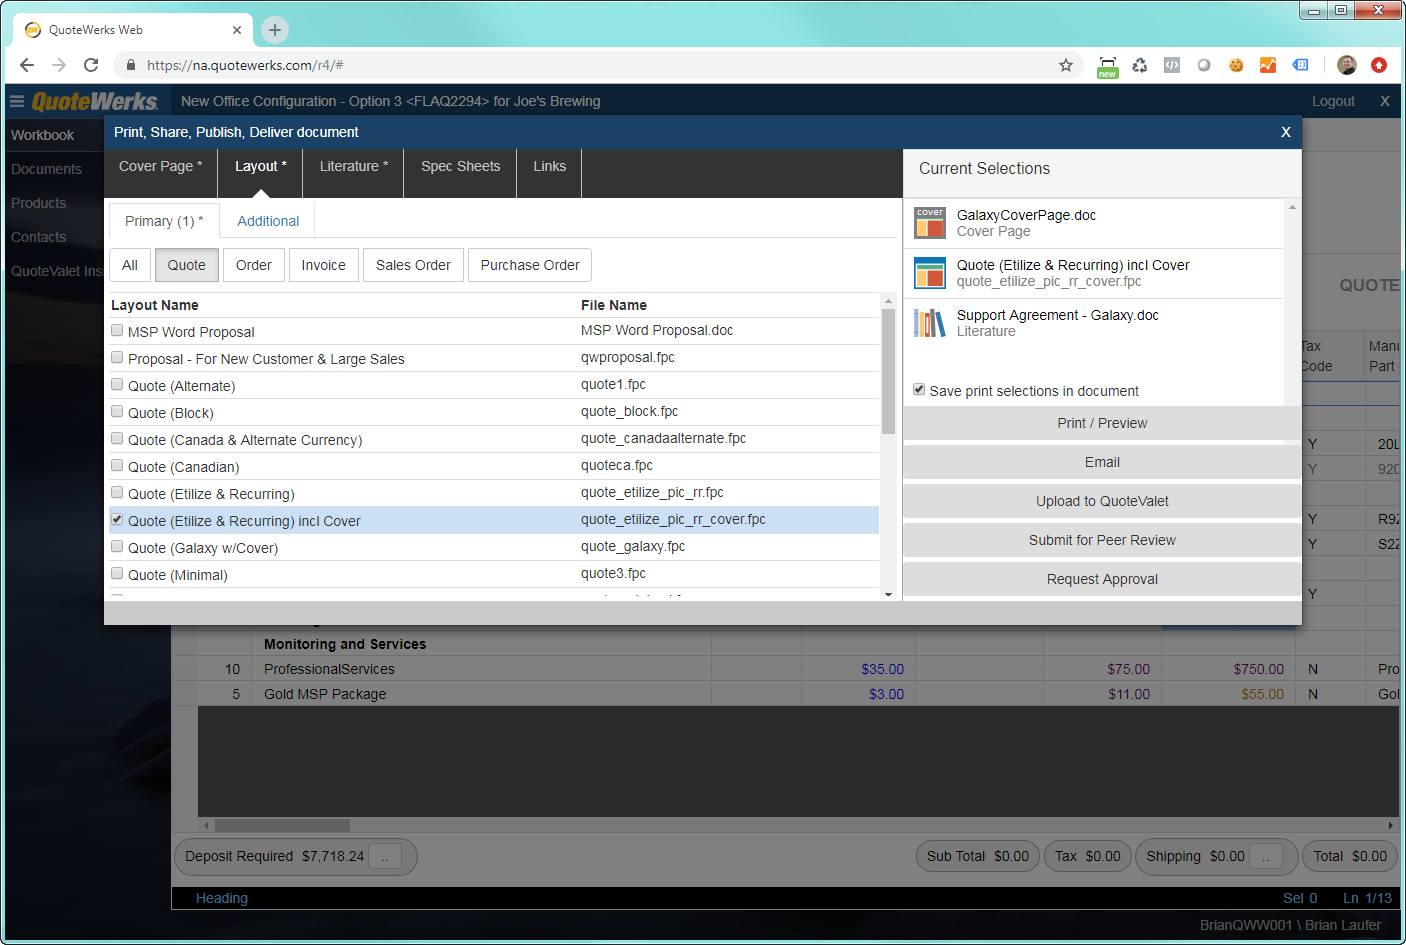Close the QuoteWerks Web browser tab

237,30
